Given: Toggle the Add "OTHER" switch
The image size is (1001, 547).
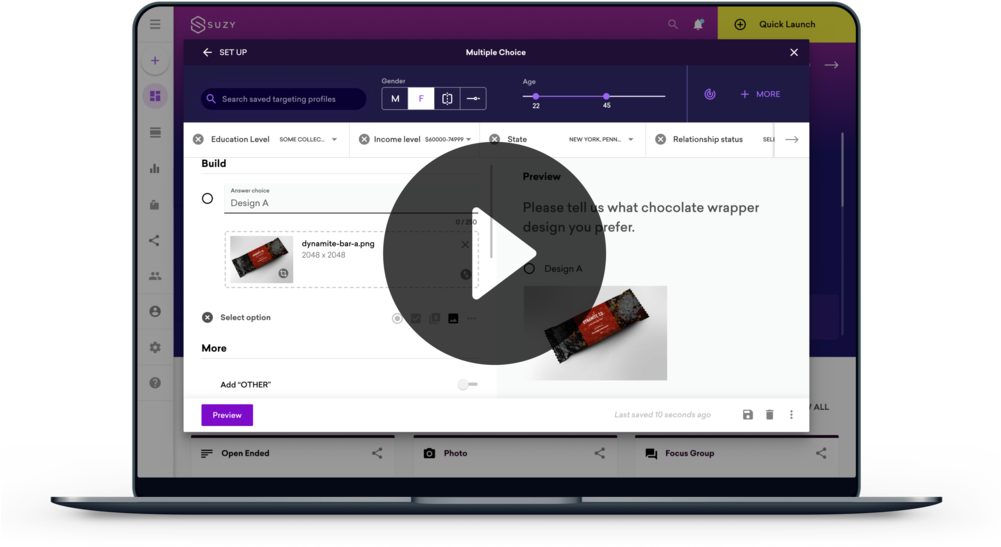Looking at the screenshot, I should (x=467, y=384).
